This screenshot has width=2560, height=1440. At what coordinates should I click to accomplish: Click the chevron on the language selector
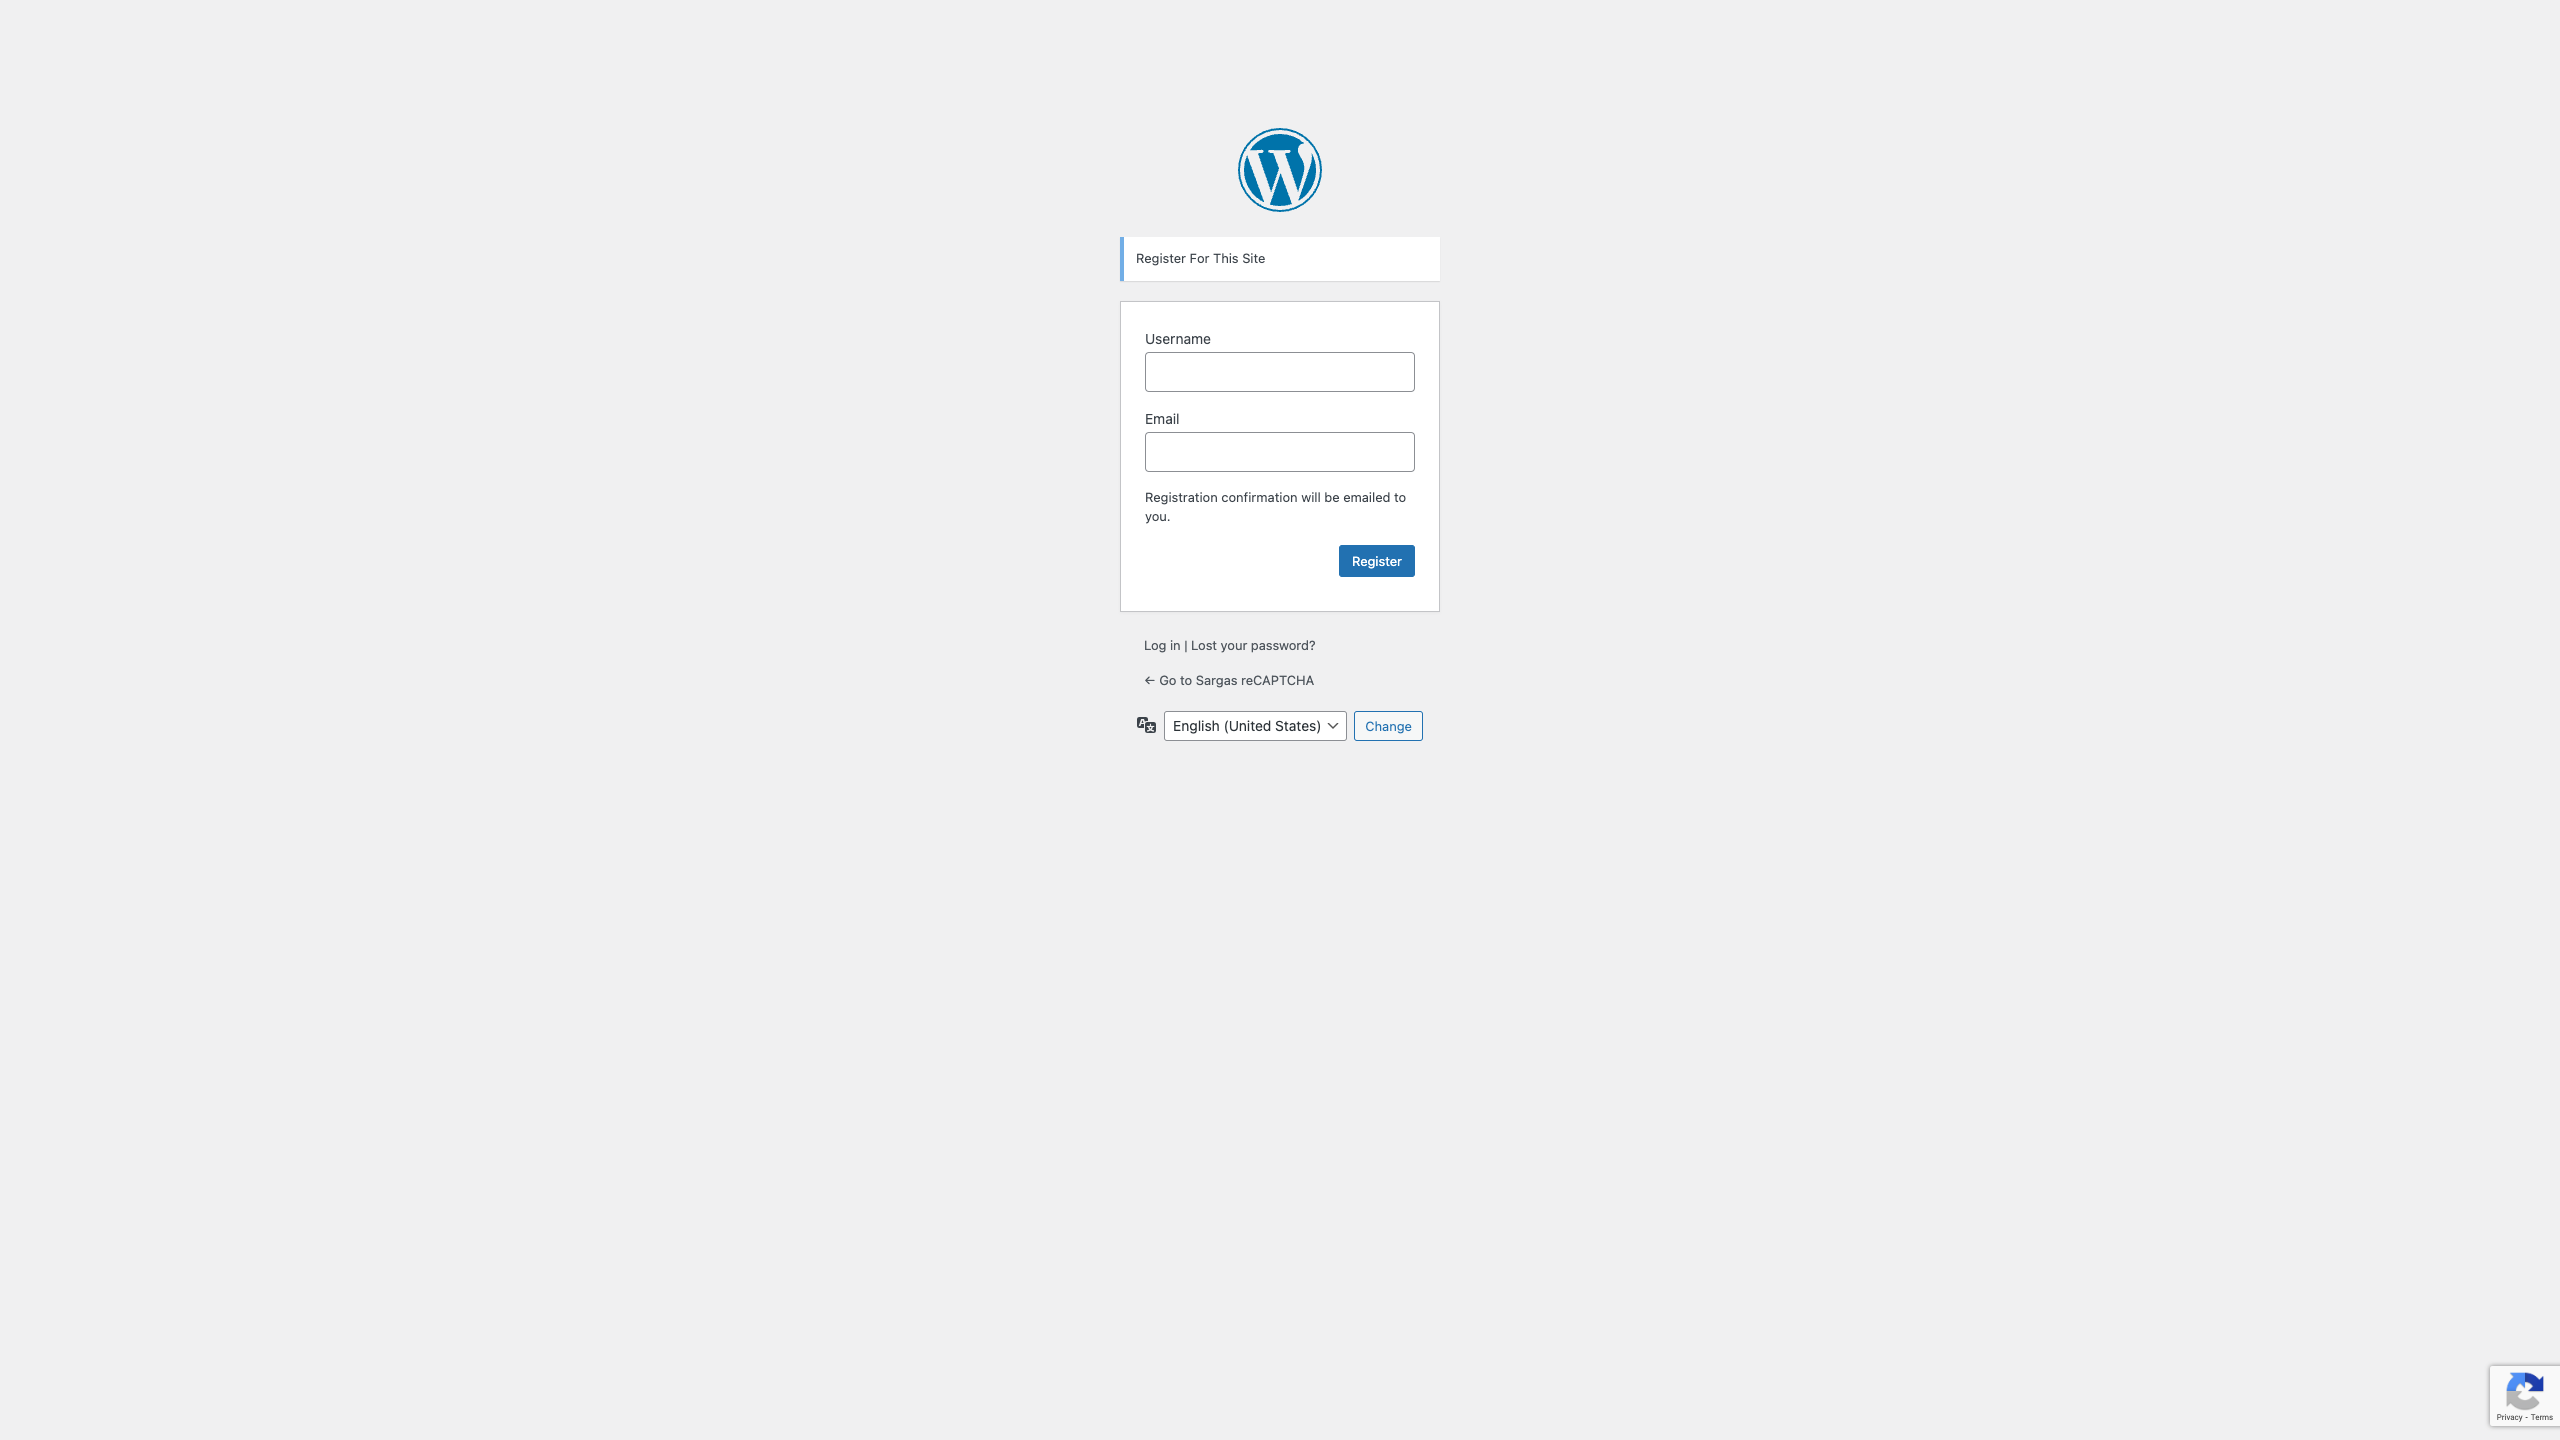click(x=1333, y=726)
